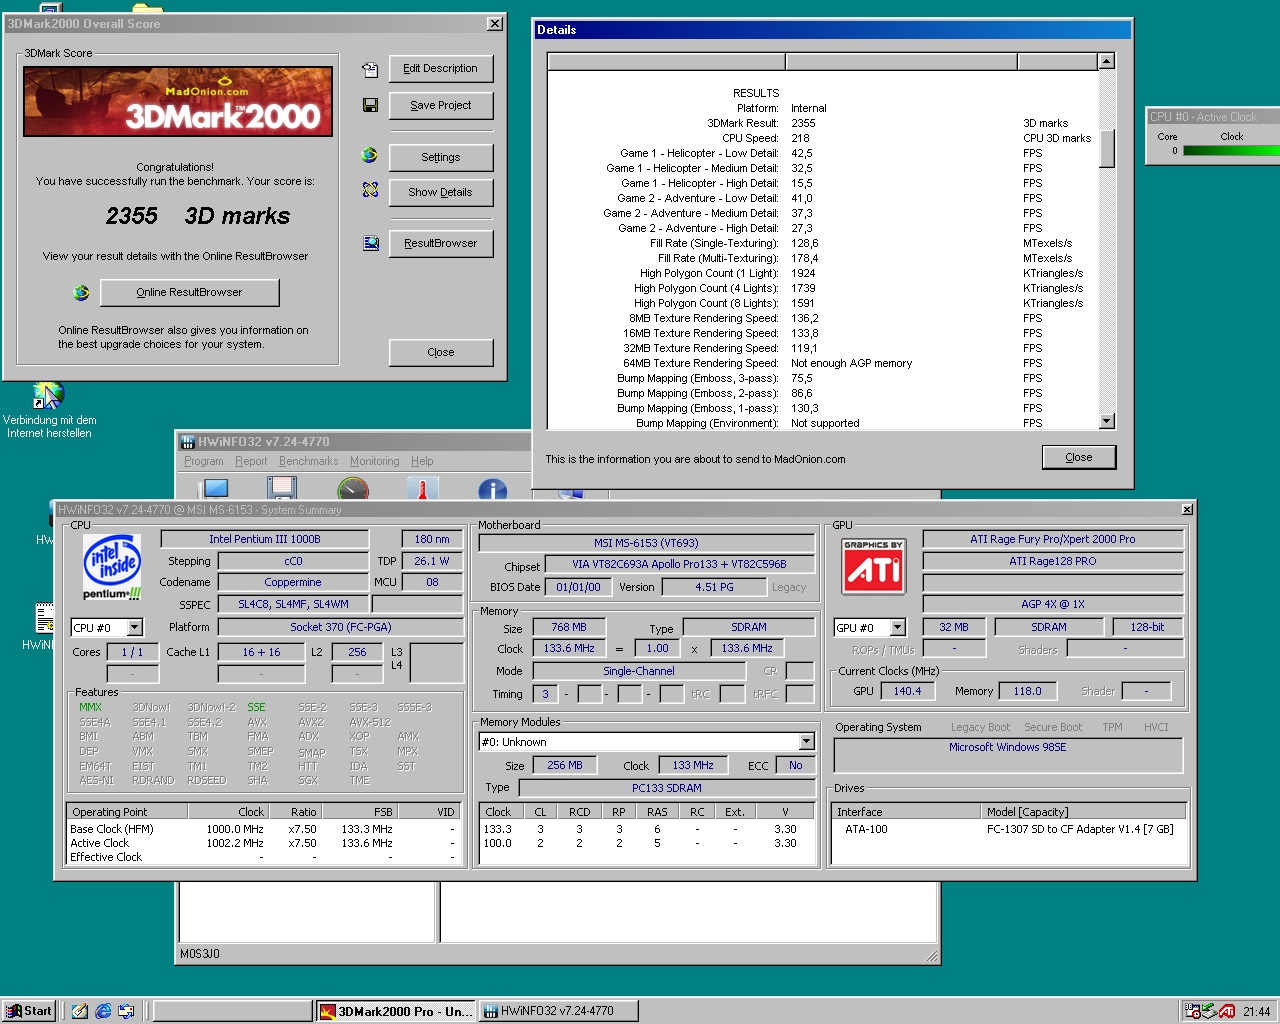Viewport: 1280px width, 1024px height.
Task: Click the 768 MB memory size field
Action: 568,627
